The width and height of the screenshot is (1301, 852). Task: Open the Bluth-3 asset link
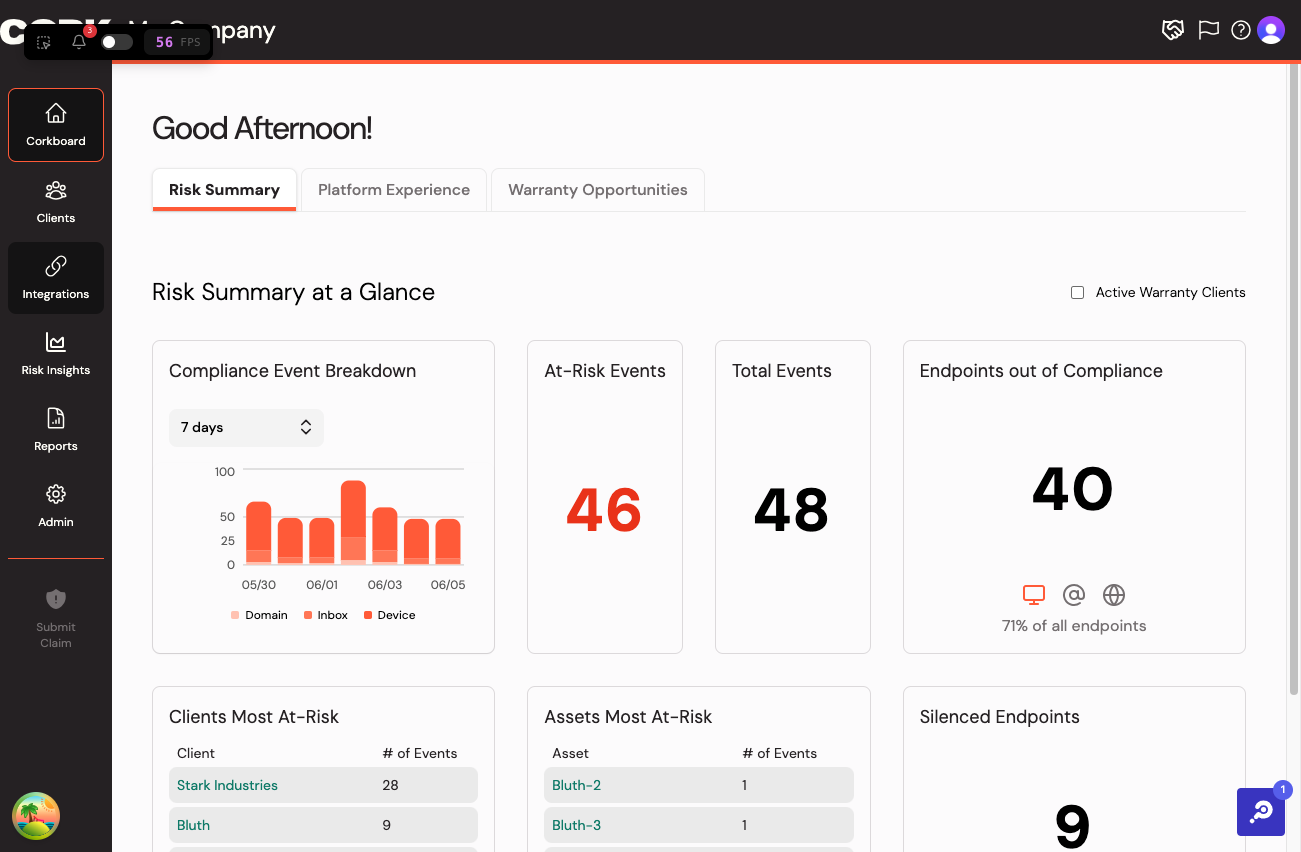[576, 825]
